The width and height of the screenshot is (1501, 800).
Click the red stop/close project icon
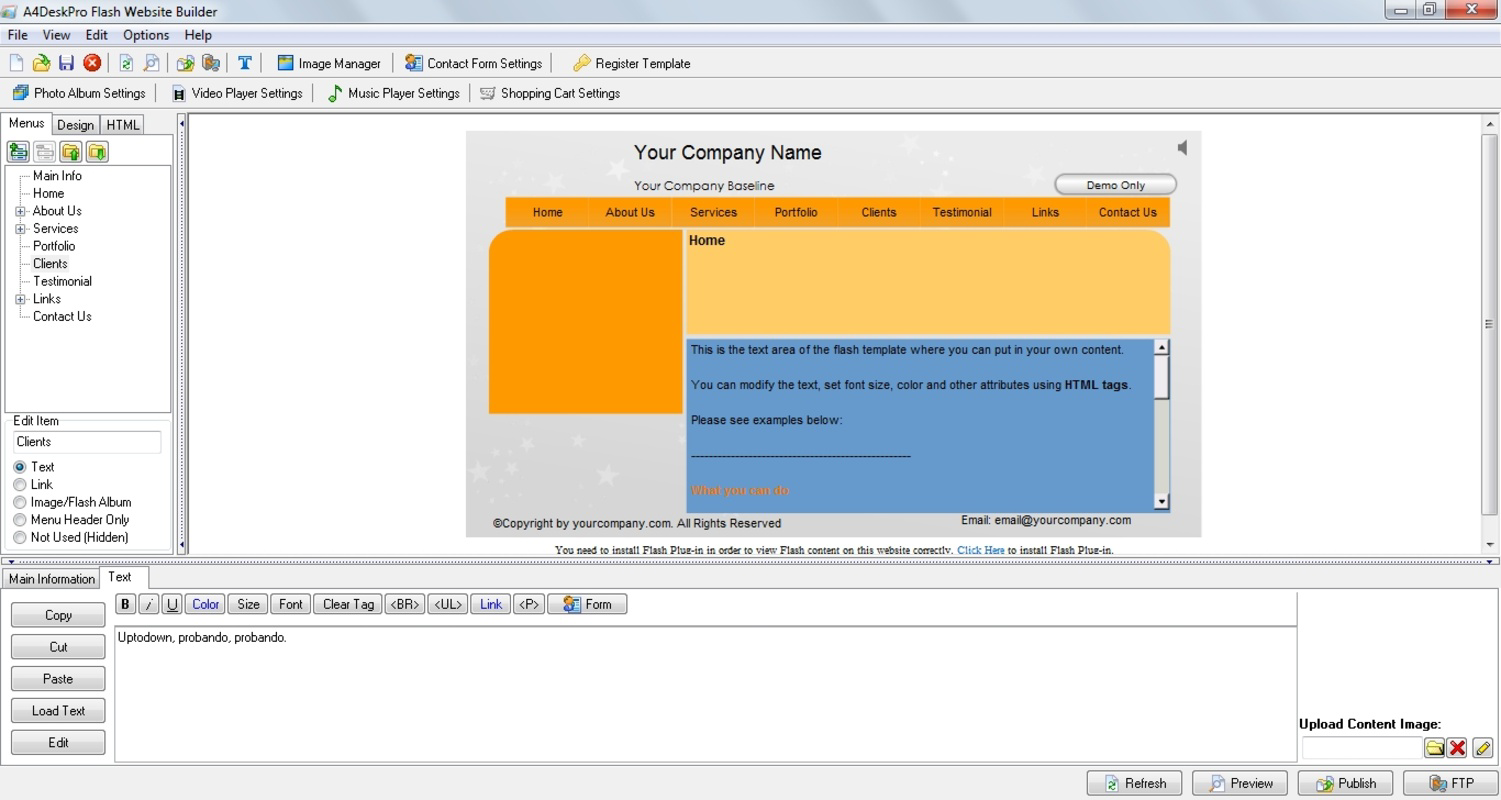click(92, 63)
